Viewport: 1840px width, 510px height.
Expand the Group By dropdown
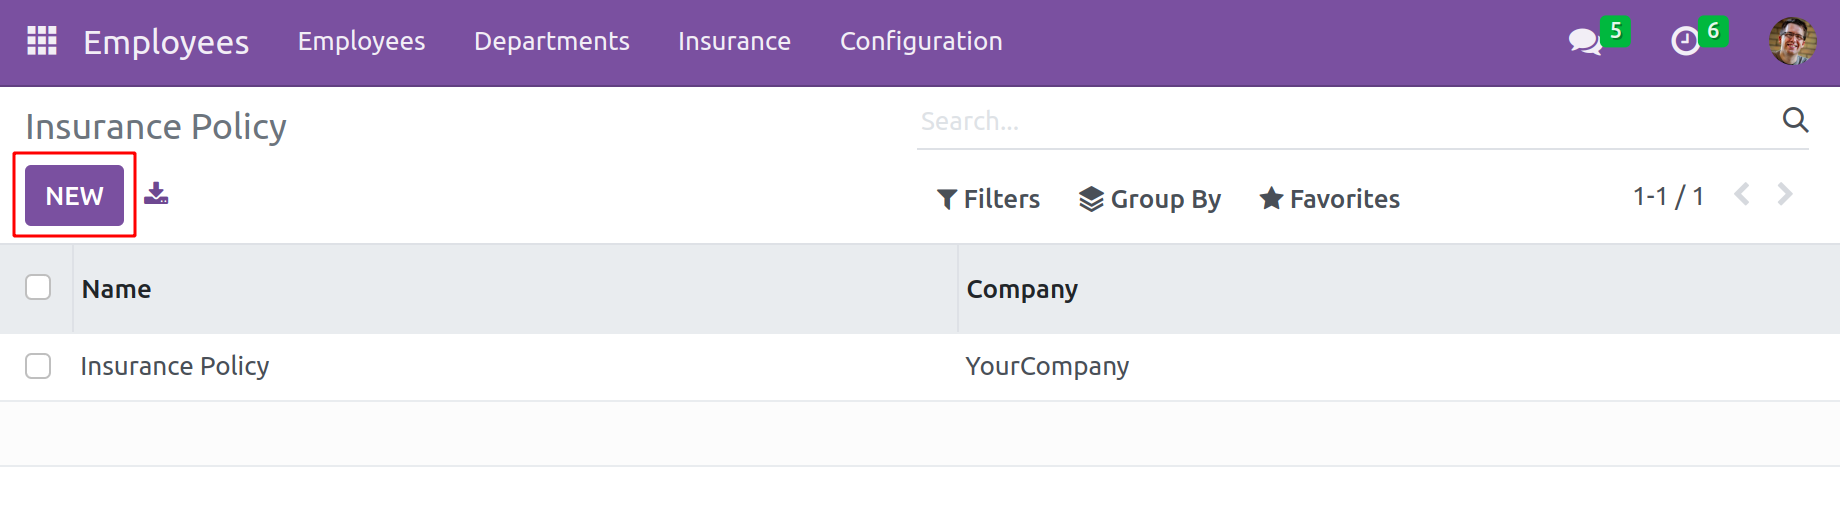coord(1150,199)
